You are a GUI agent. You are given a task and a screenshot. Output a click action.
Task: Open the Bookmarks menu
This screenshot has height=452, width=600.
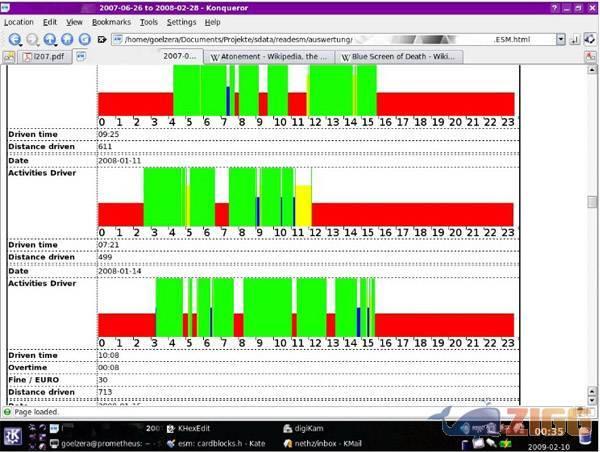pyautogui.click(x=110, y=22)
